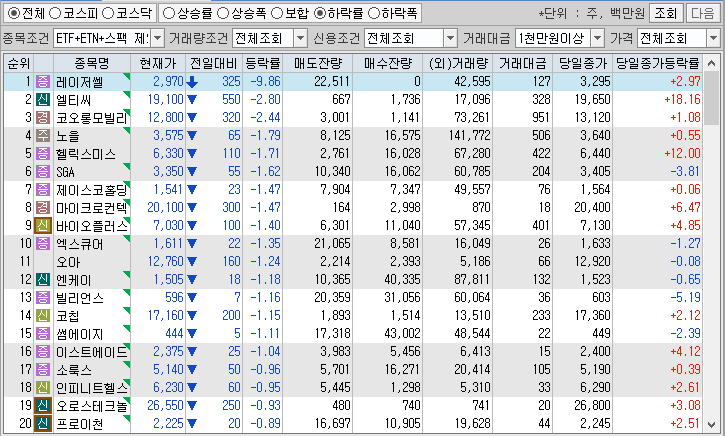
Task: Select the 상승폭 radio button
Action: click(x=223, y=13)
